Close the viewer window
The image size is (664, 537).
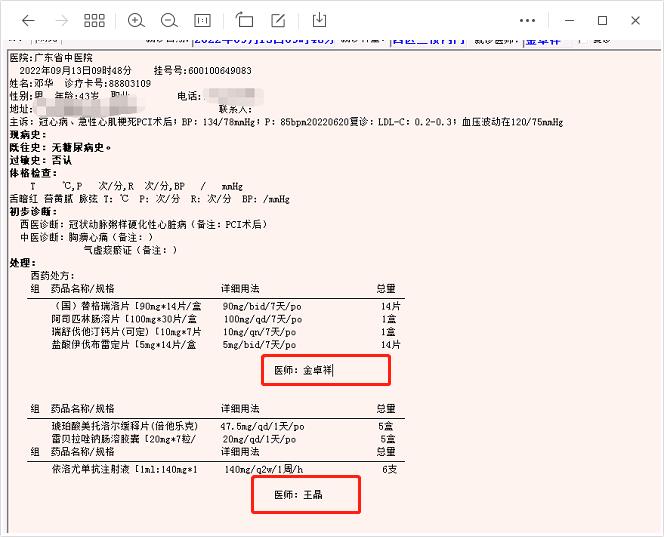click(x=635, y=20)
